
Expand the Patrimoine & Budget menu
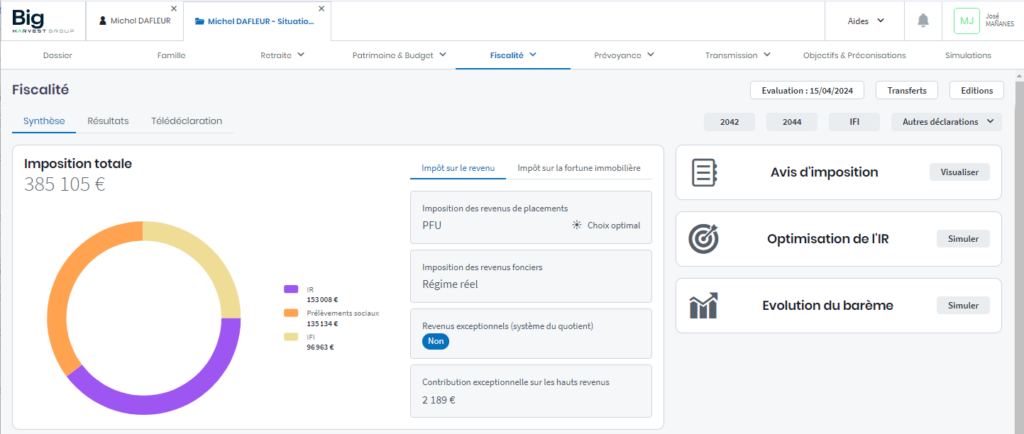[x=400, y=55]
